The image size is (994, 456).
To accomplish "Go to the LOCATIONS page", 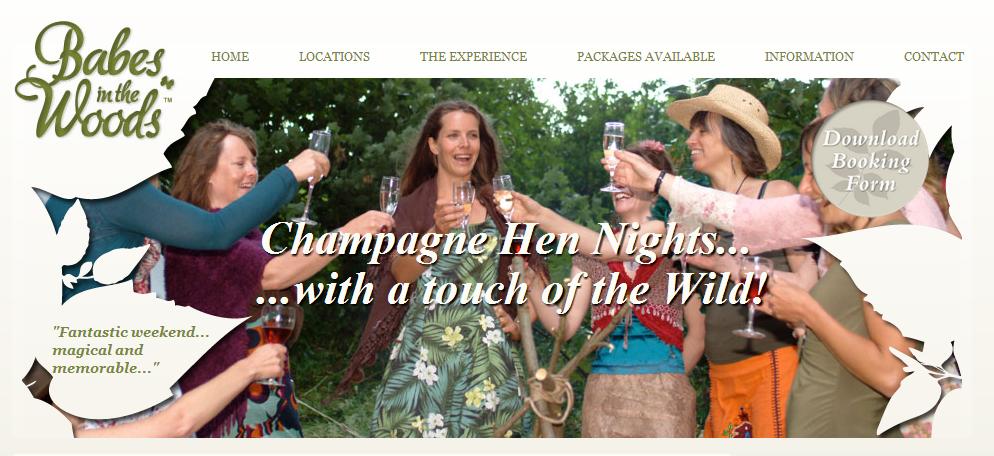I will pos(334,56).
